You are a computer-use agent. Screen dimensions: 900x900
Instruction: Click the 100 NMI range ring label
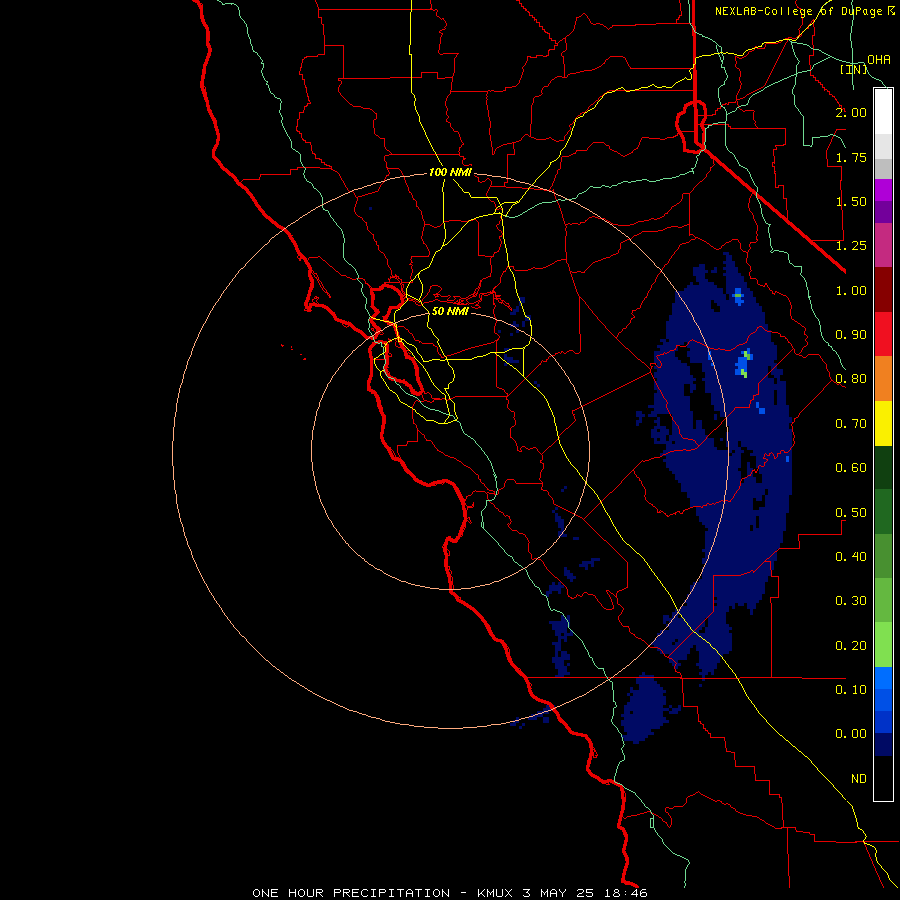tap(450, 172)
